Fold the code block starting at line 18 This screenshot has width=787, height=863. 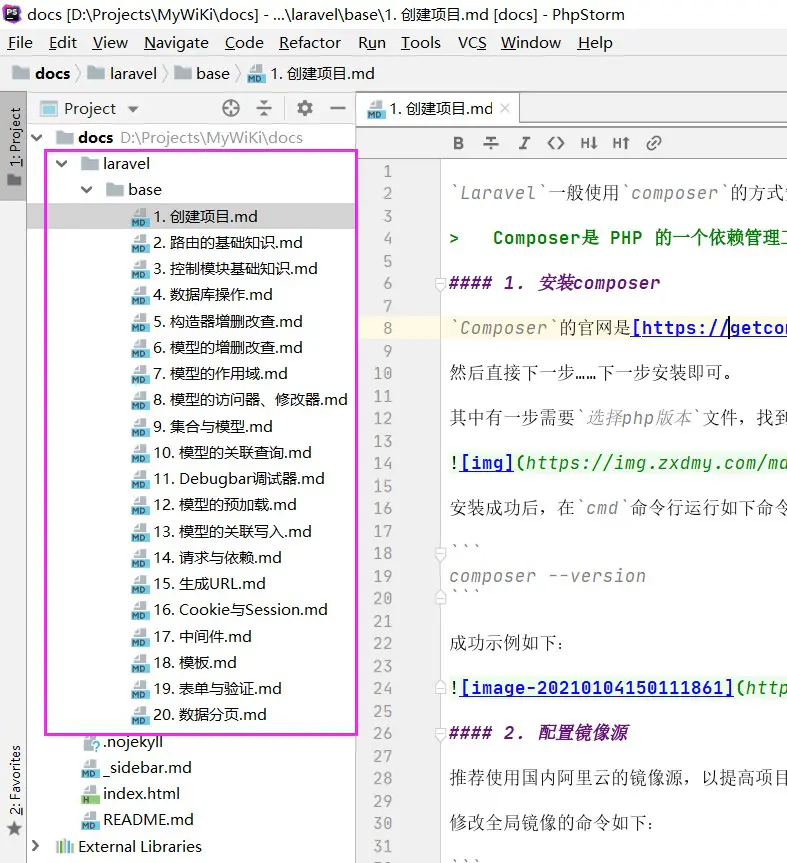tap(440, 554)
